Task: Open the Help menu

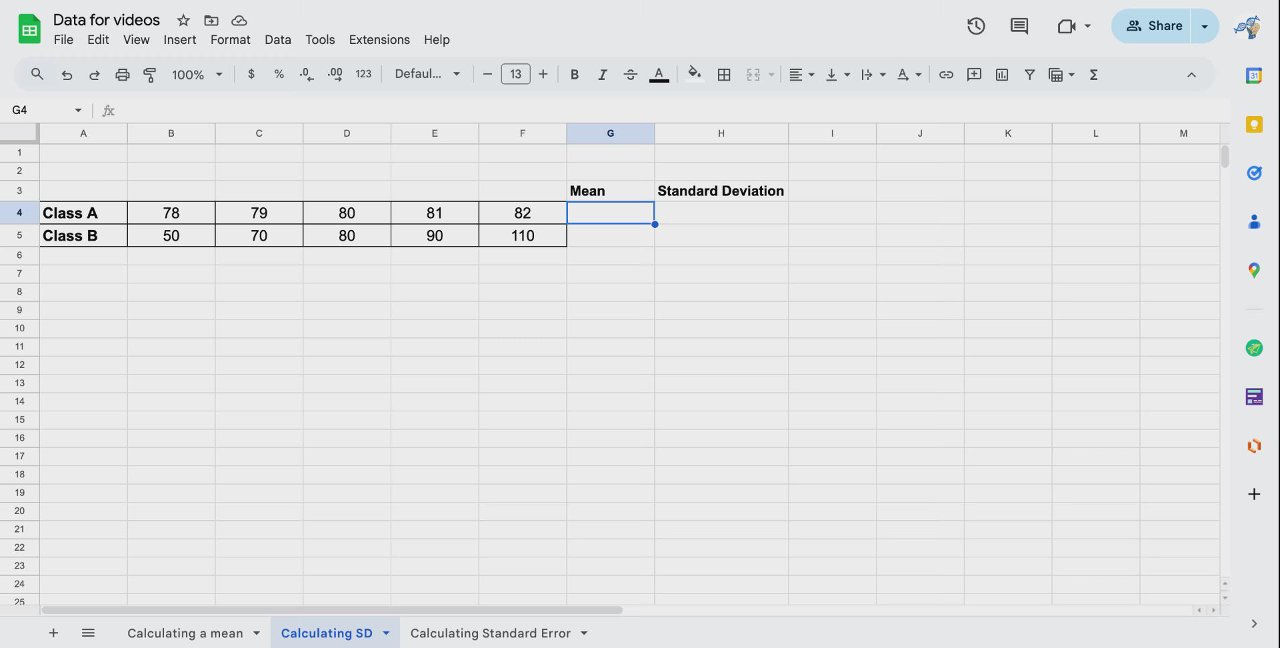Action: pos(437,40)
